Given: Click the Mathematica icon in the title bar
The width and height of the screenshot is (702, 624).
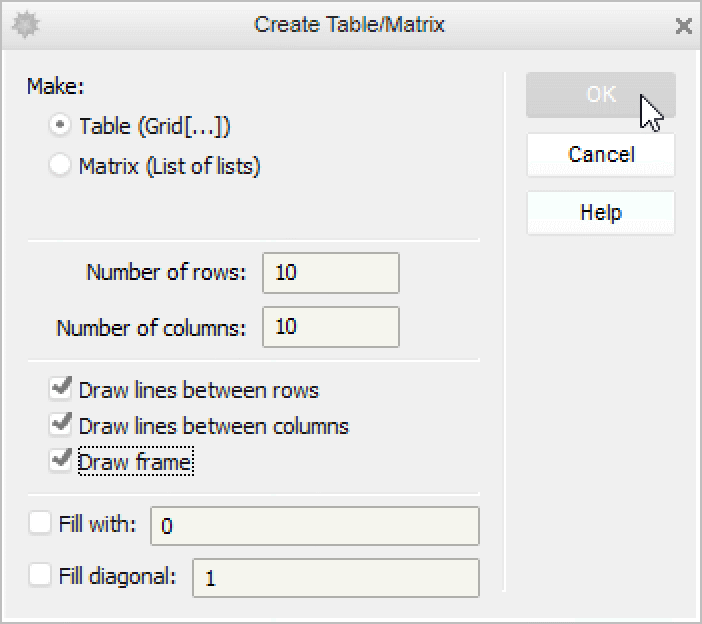Looking at the screenshot, I should pos(22,25).
